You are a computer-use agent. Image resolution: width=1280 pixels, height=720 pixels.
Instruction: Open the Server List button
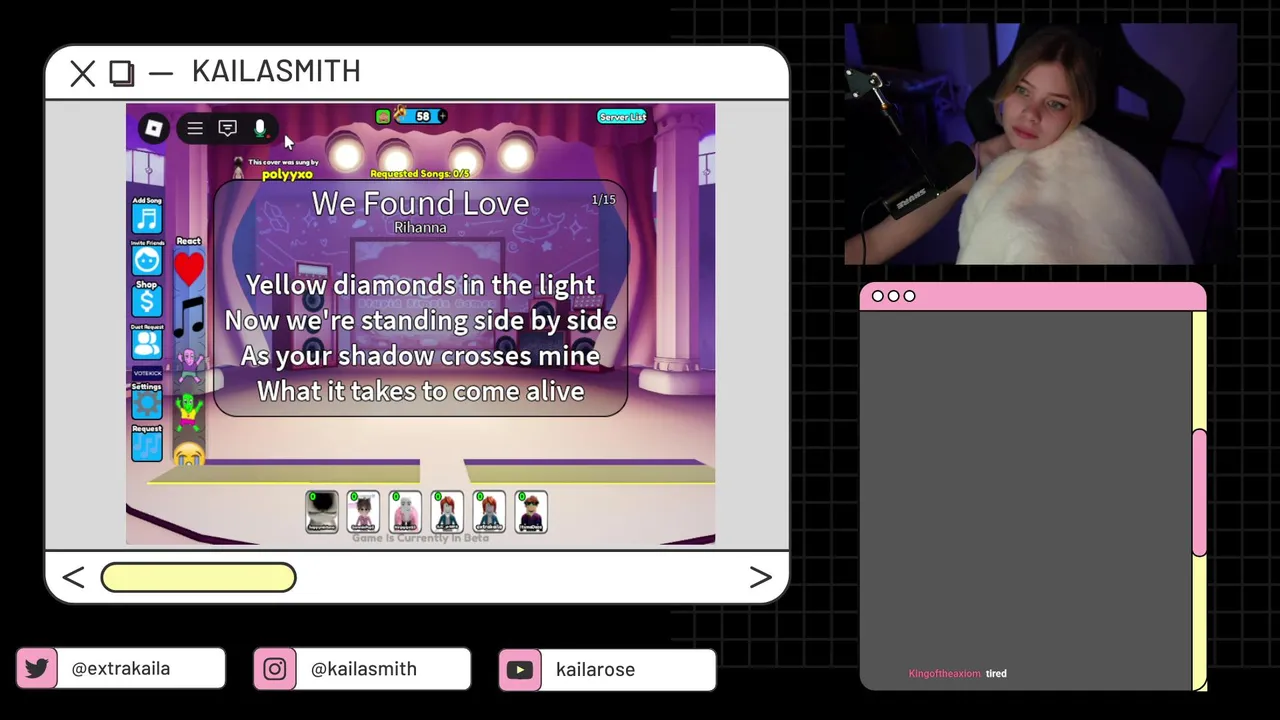622,117
